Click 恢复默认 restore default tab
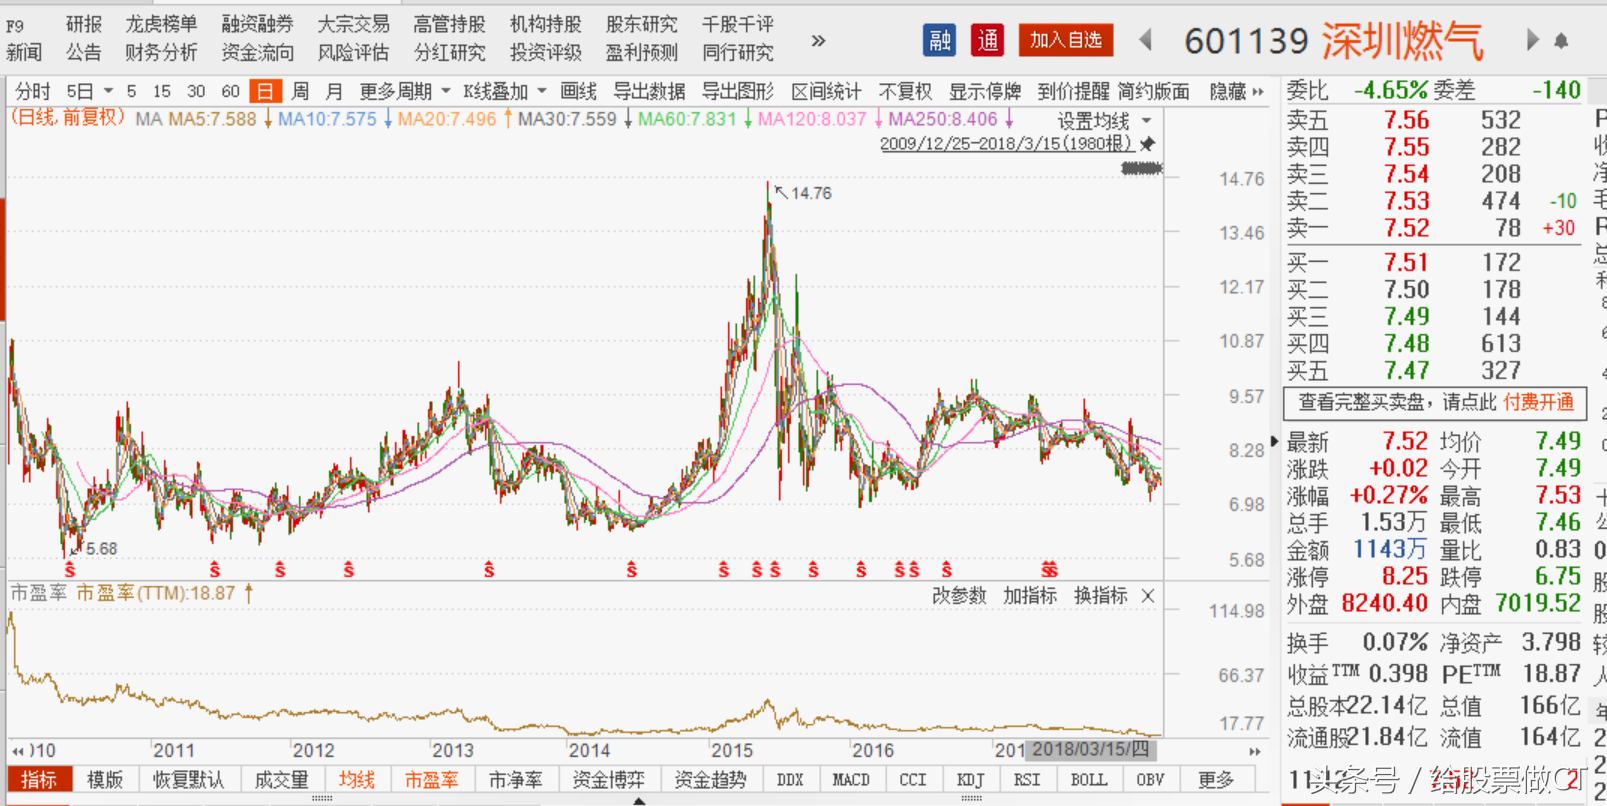 [x=188, y=780]
